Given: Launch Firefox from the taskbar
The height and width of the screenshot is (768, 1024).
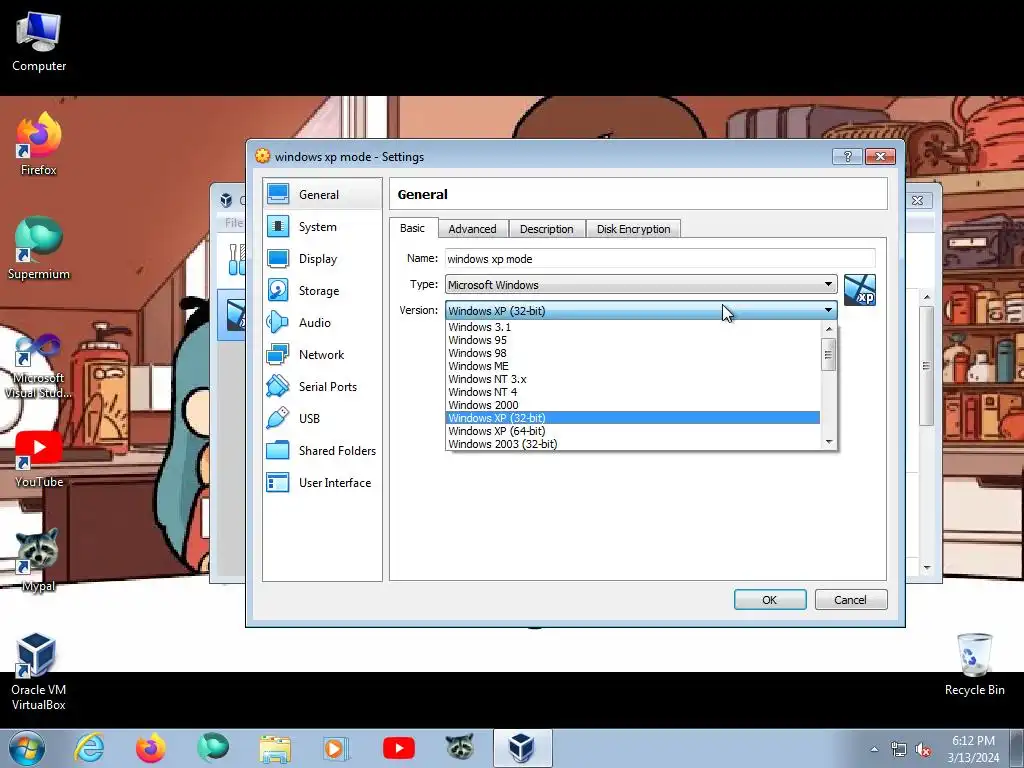Looking at the screenshot, I should [x=151, y=748].
